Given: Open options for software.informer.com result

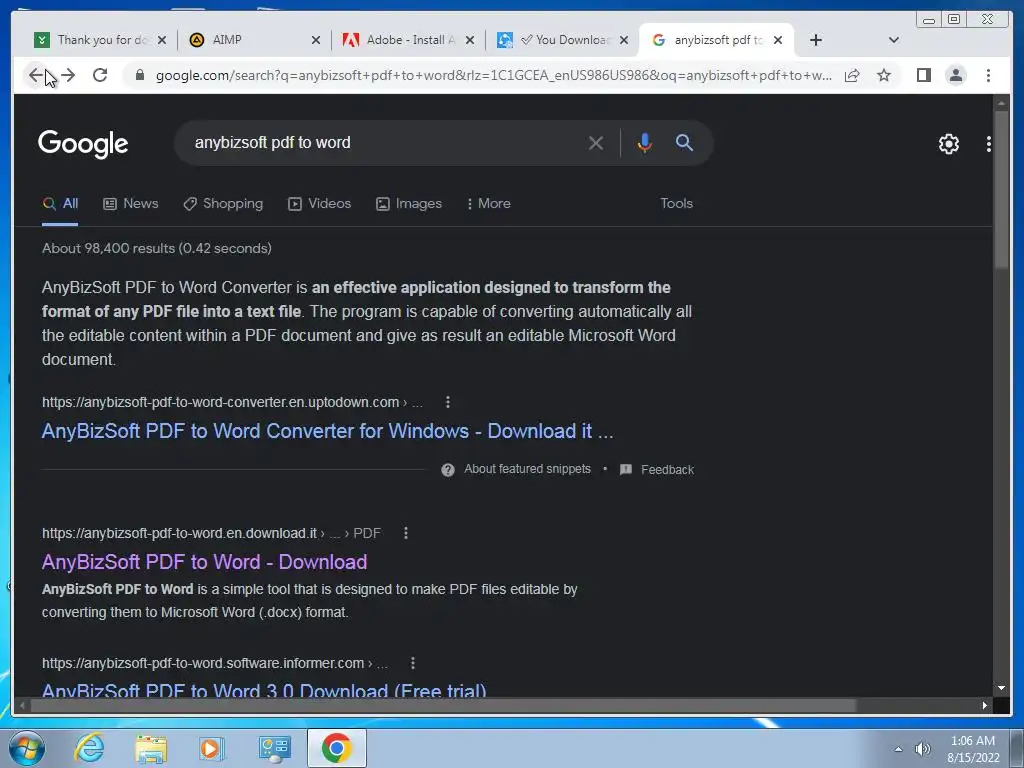Looking at the screenshot, I should pos(413,664).
